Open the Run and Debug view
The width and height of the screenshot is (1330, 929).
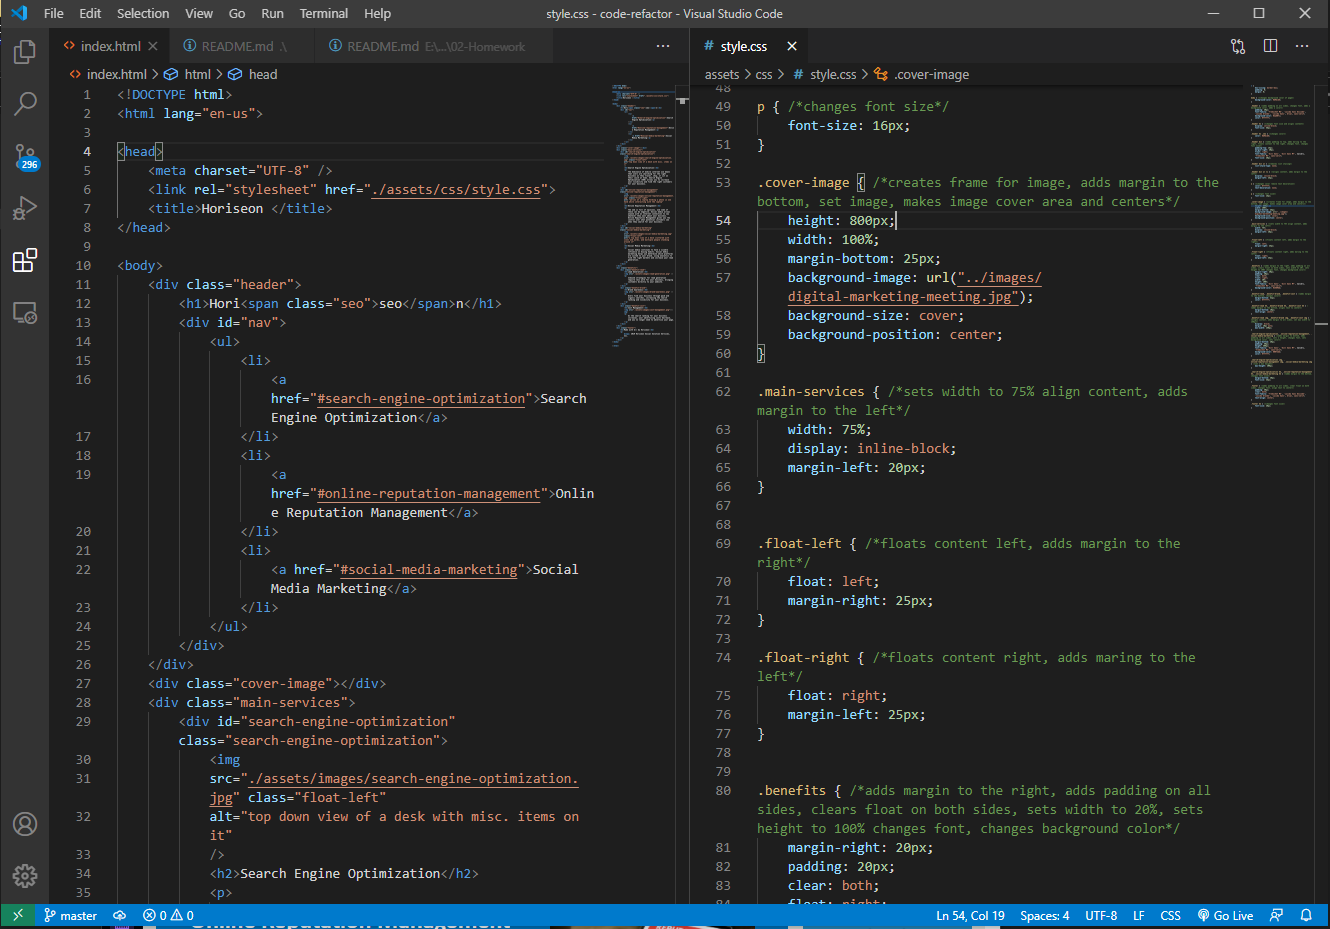[x=25, y=208]
